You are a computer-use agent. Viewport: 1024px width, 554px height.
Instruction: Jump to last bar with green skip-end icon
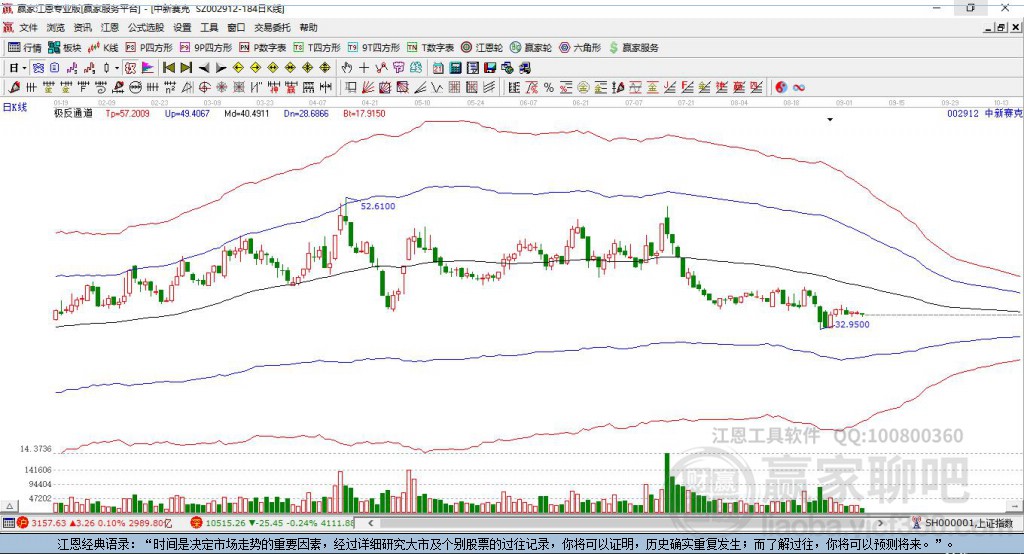point(186,68)
